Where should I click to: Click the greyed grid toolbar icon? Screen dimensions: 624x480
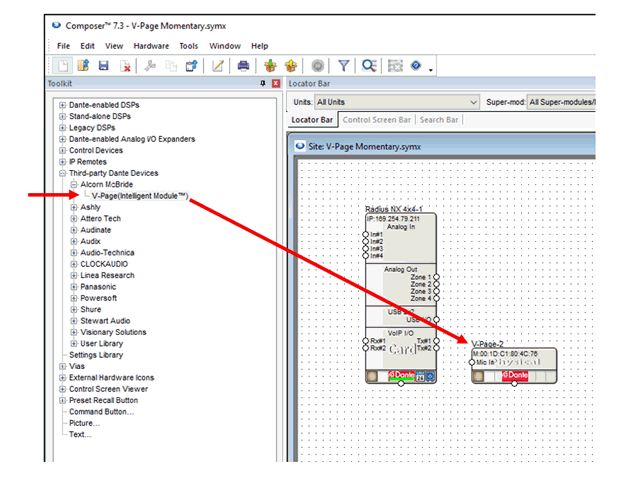(395, 66)
